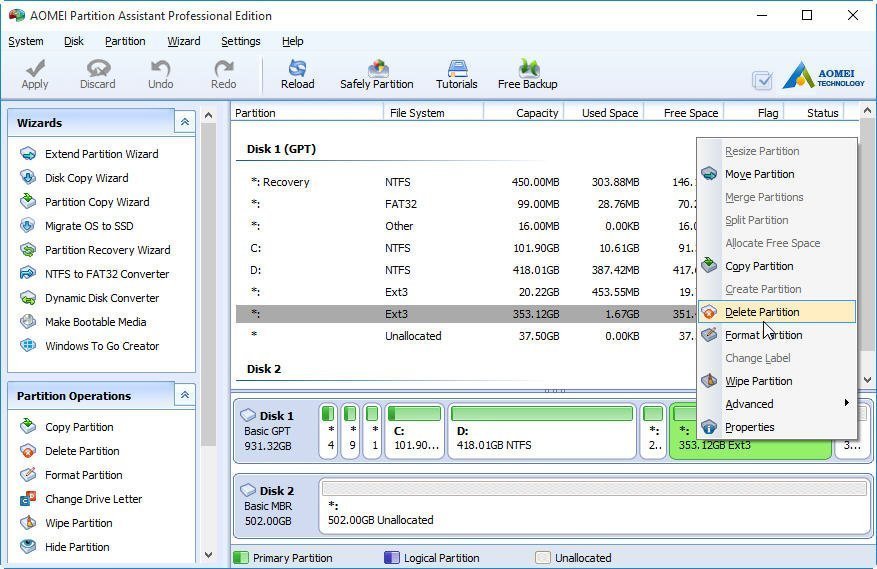Screen dimensions: 877x569
Task: Click the Free Space column header
Action: pos(684,113)
